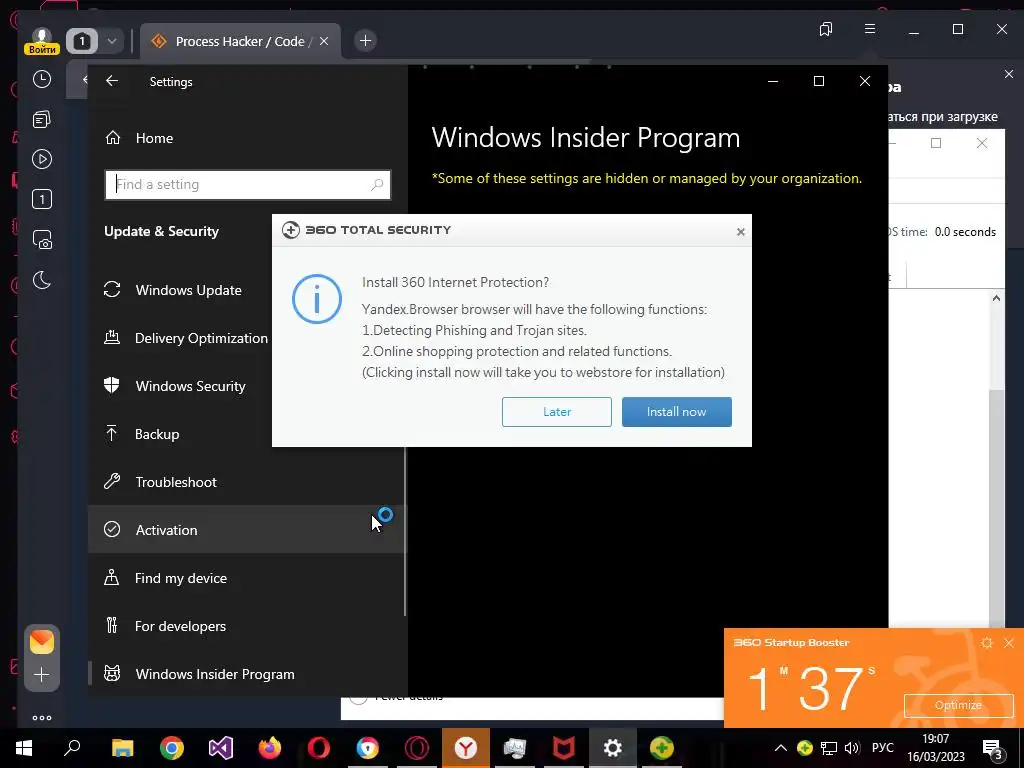1024x768 pixels.
Task: Open volume control in system tray
Action: [x=852, y=748]
